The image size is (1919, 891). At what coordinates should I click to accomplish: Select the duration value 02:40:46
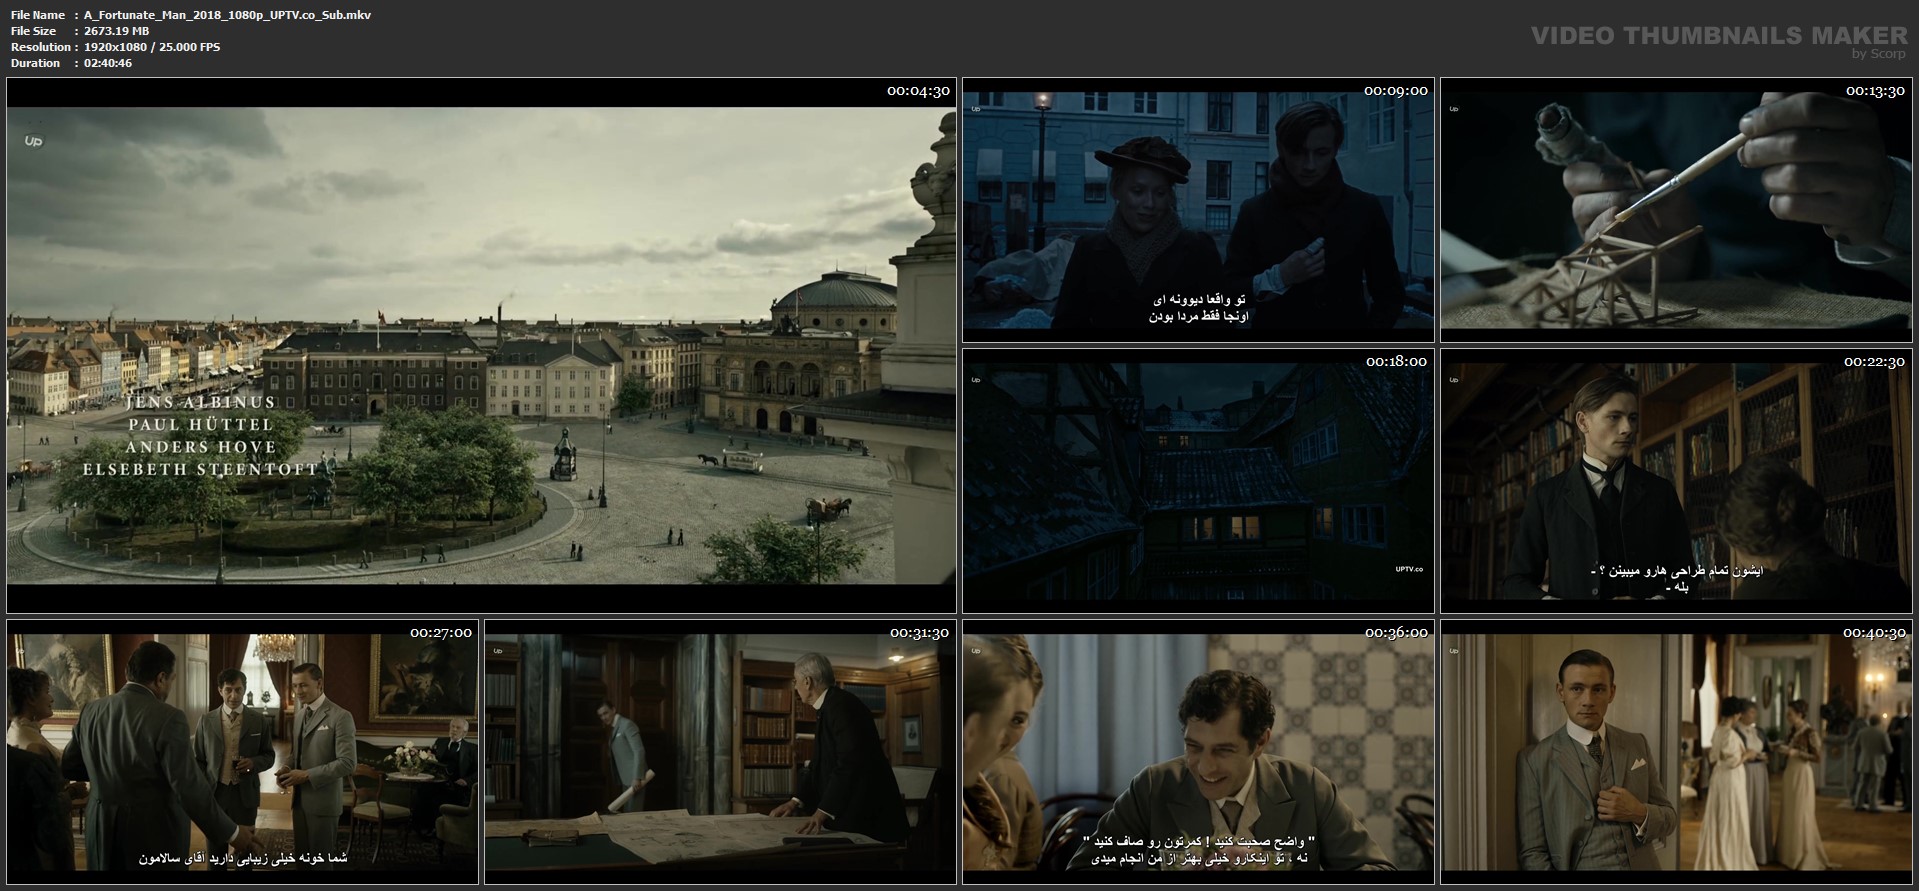pyautogui.click(x=108, y=63)
